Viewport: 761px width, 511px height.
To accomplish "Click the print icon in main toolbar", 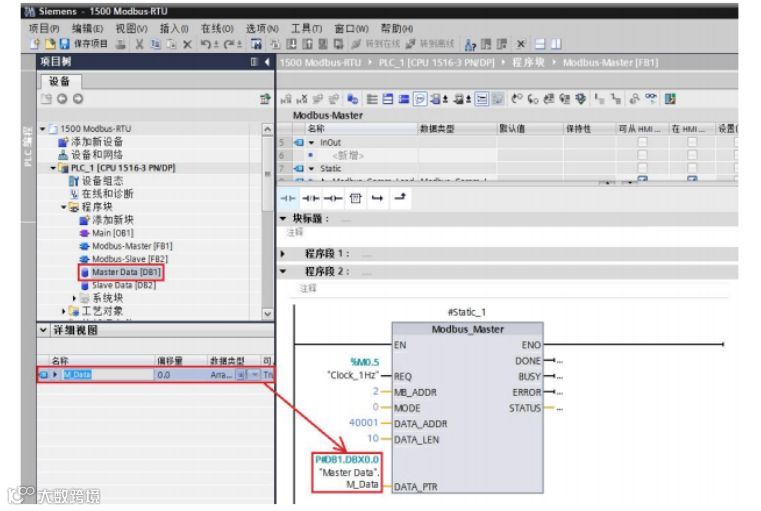I will [x=121, y=45].
